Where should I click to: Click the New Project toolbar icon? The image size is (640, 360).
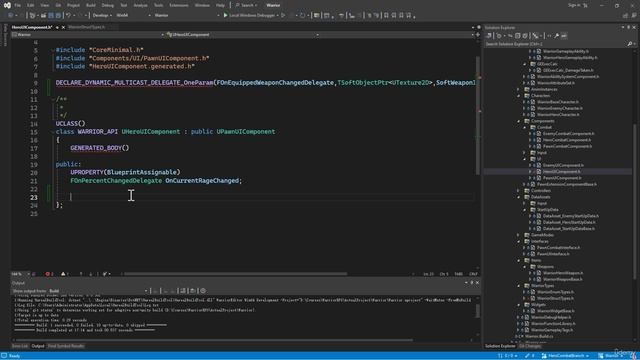pos(32,15)
